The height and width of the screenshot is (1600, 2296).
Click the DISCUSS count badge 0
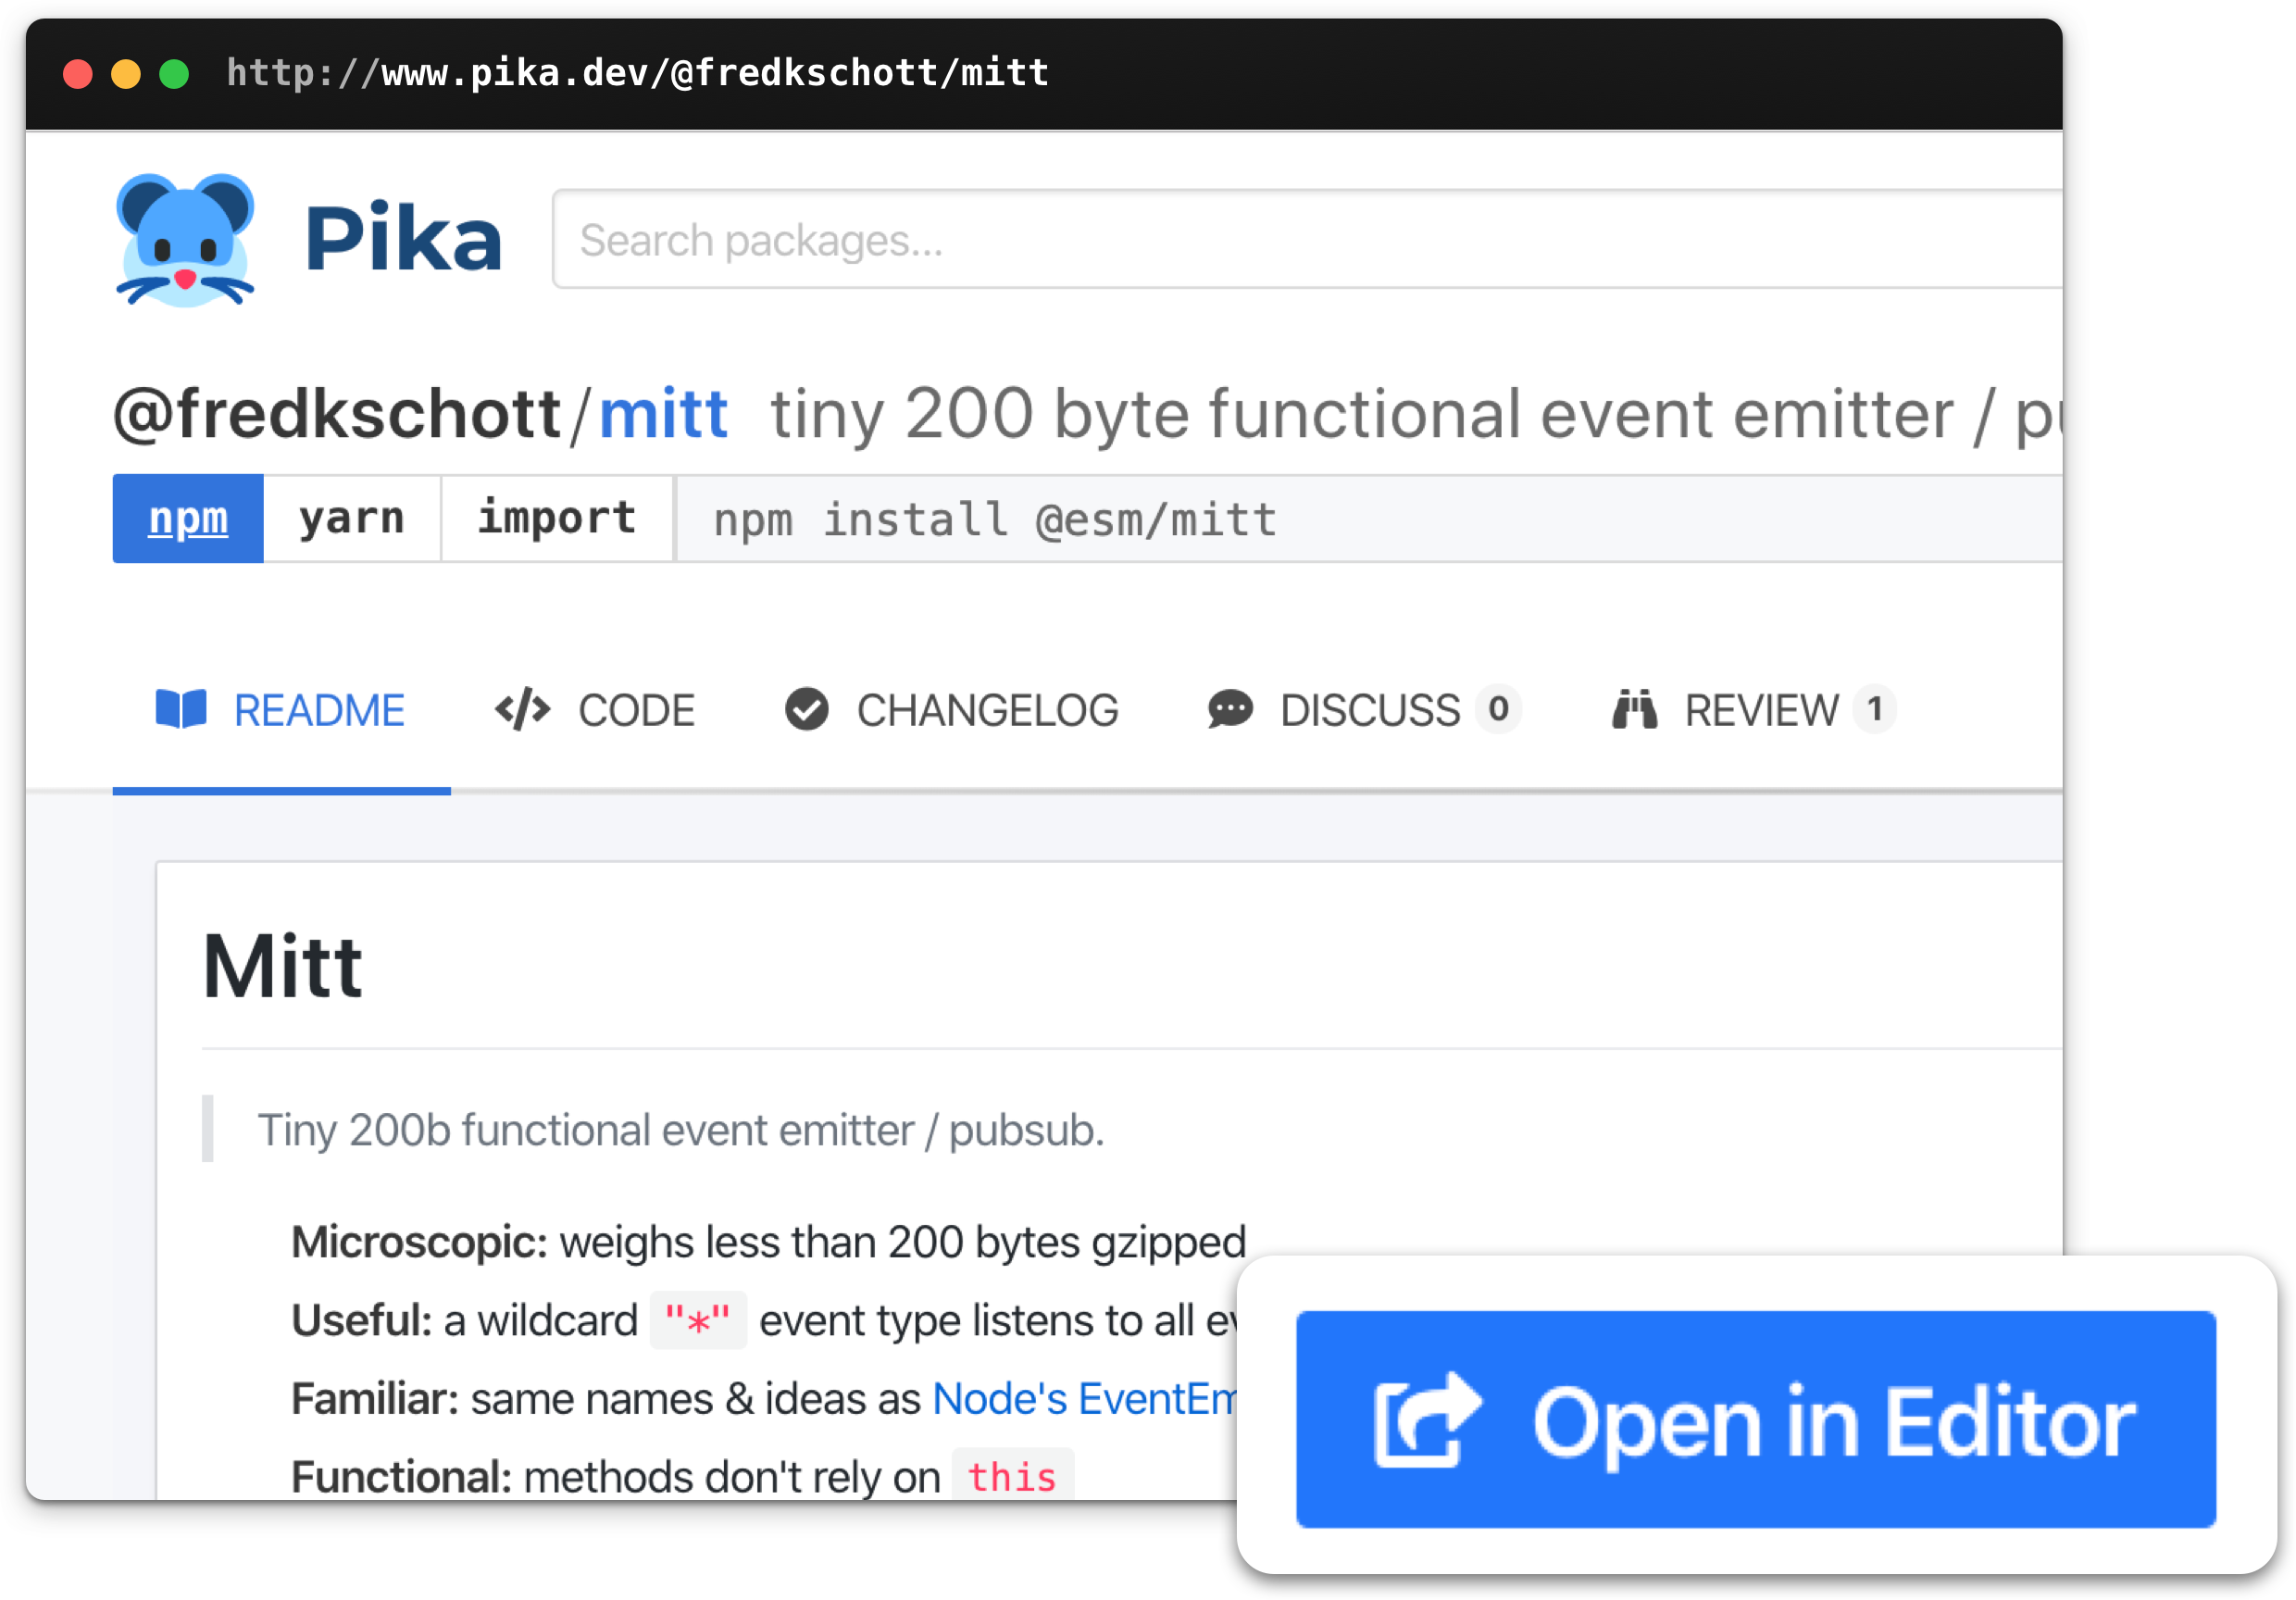coord(1498,709)
